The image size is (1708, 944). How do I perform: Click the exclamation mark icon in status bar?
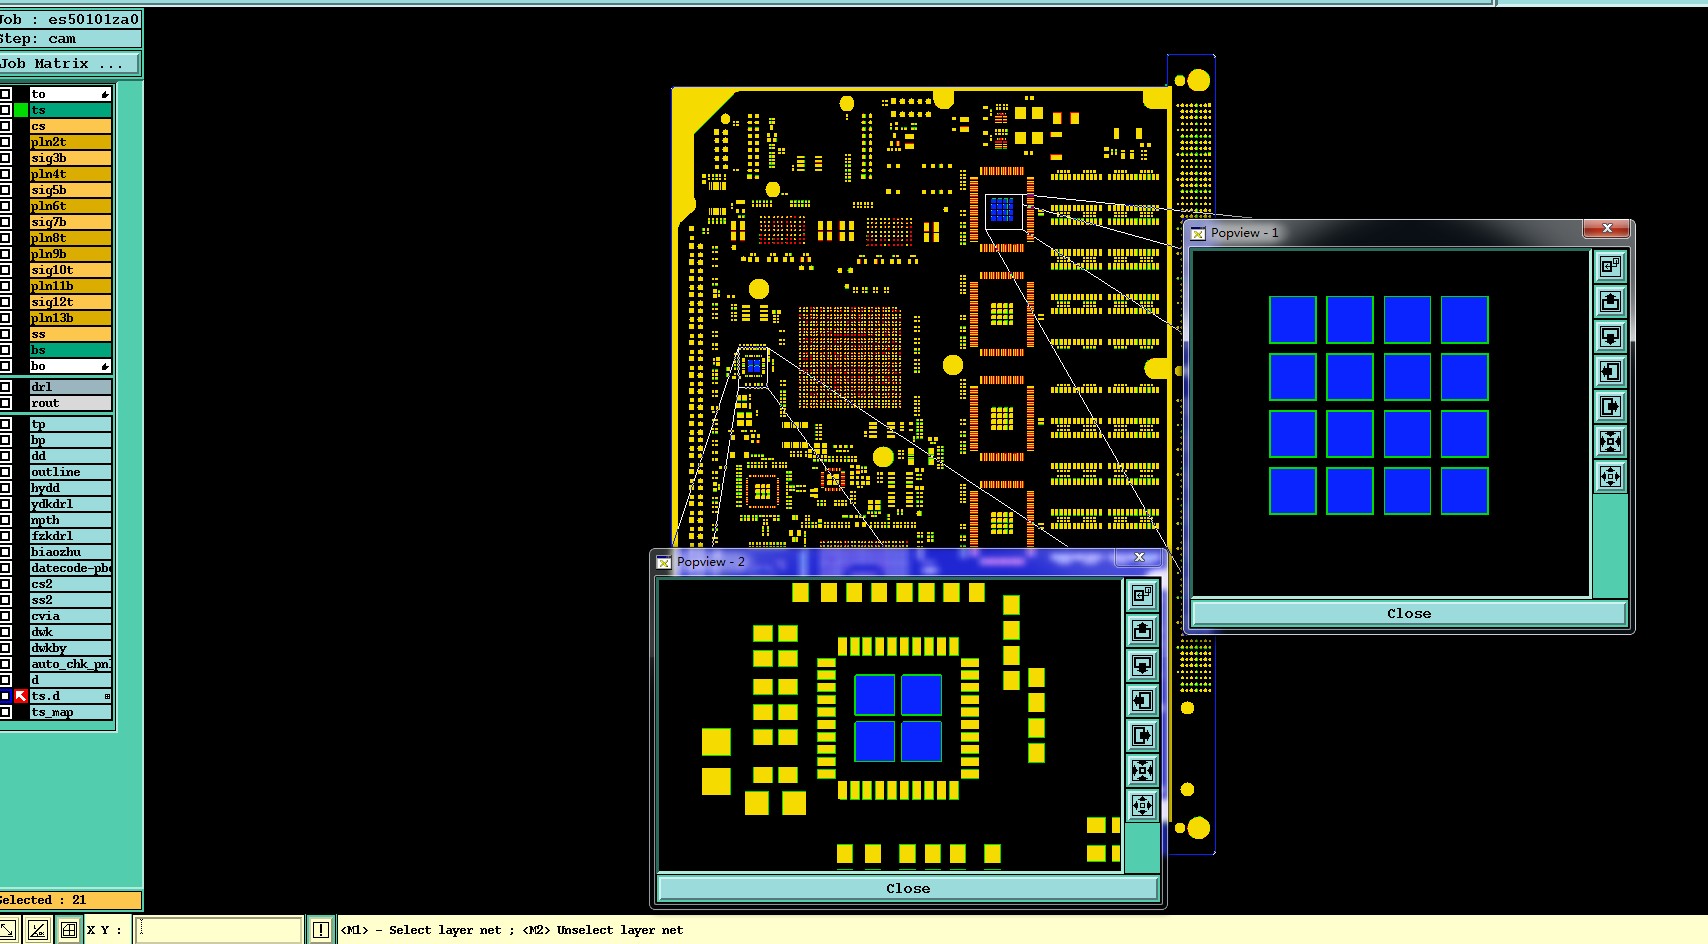click(320, 930)
